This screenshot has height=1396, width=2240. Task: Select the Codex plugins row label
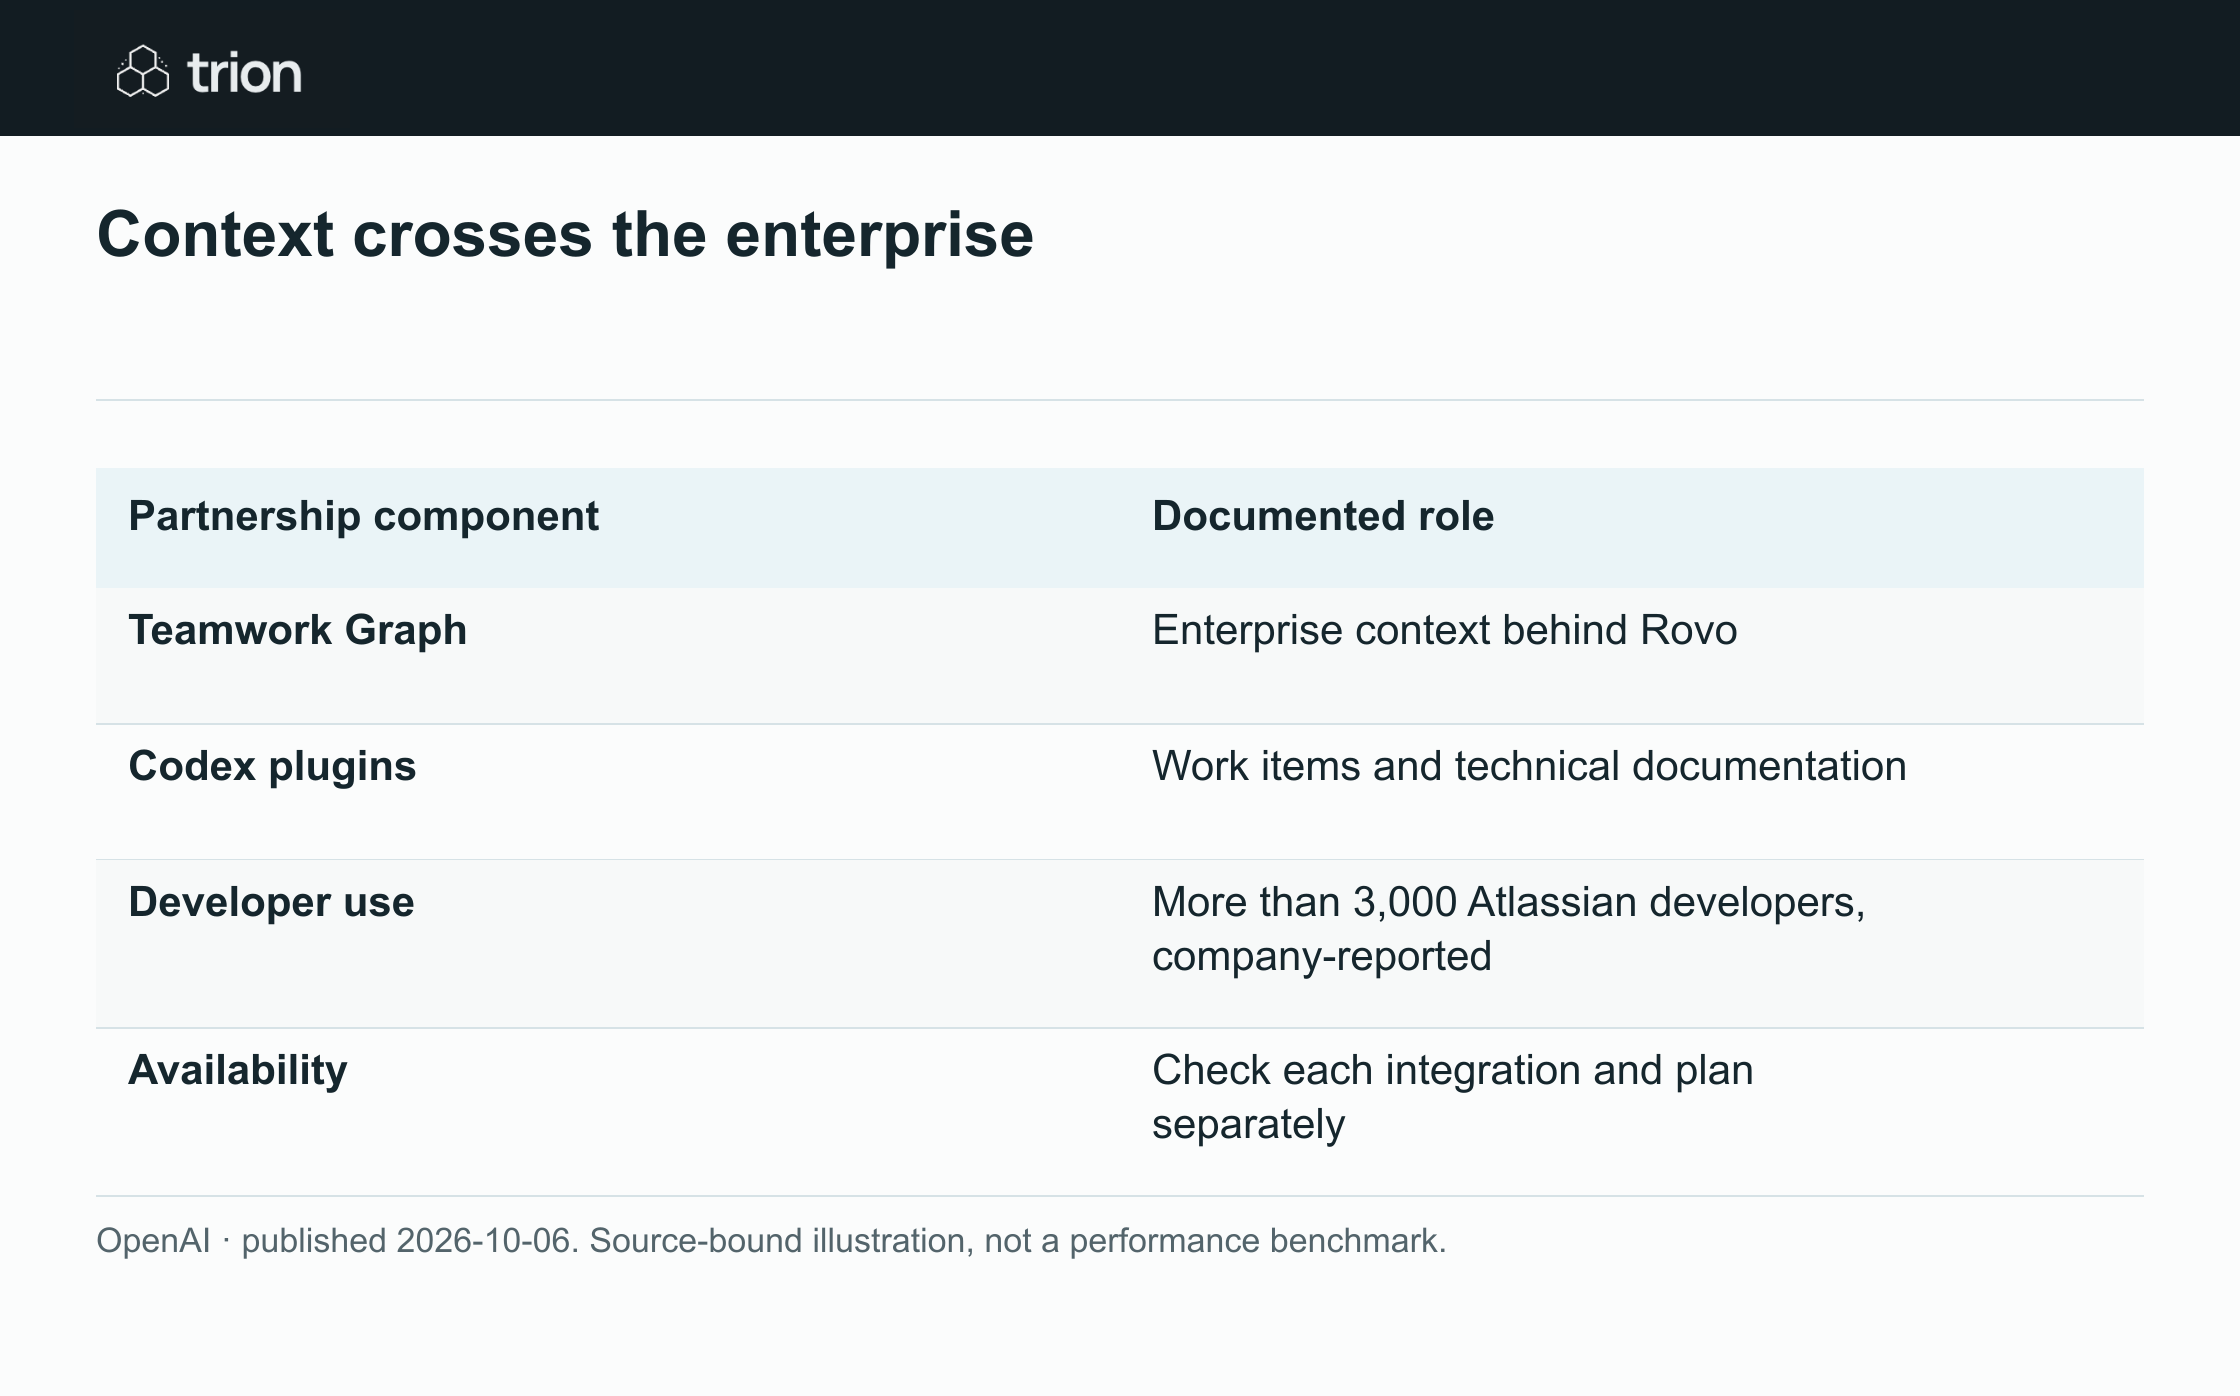pyautogui.click(x=272, y=766)
